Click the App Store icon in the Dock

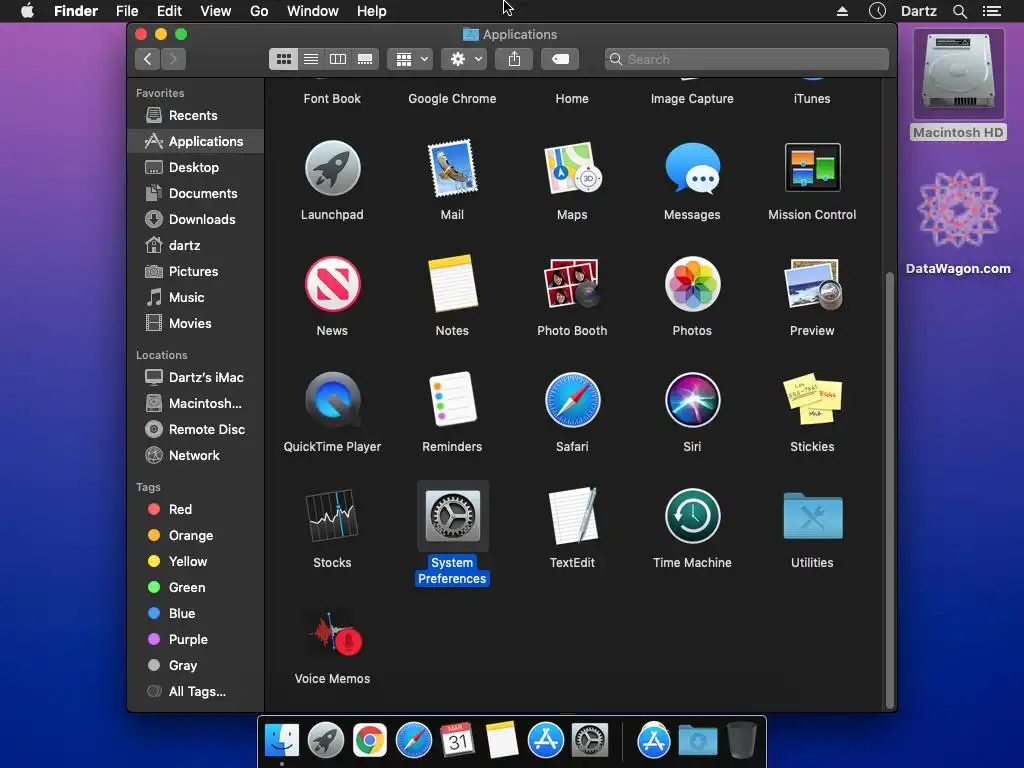click(x=545, y=741)
